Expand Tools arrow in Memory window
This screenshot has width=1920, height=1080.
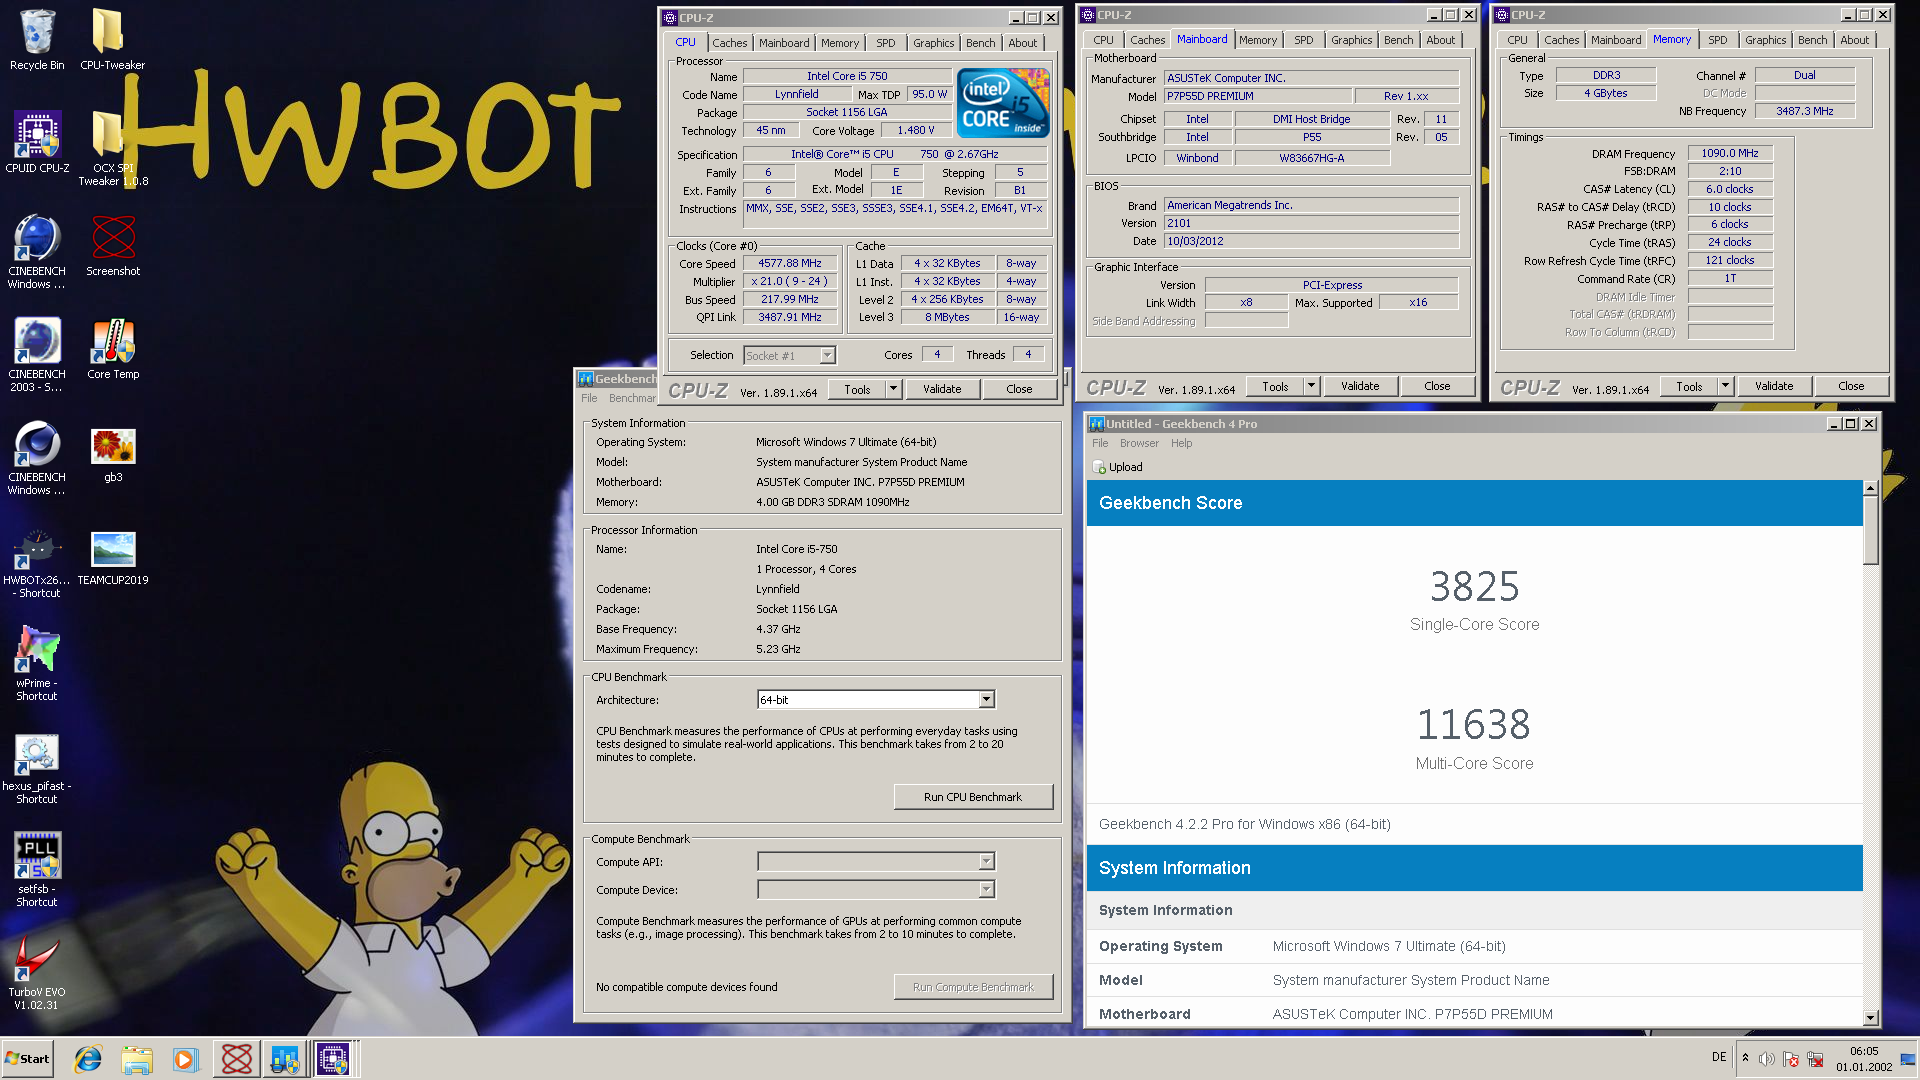1725,386
